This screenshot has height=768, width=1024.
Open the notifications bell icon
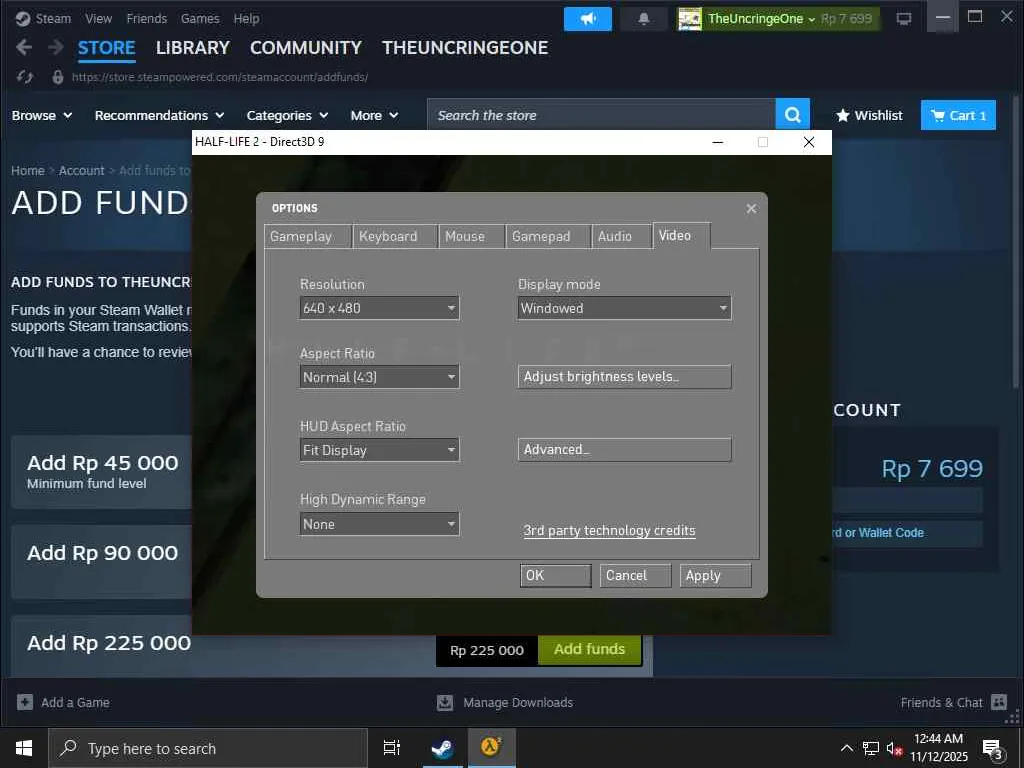[x=643, y=19]
